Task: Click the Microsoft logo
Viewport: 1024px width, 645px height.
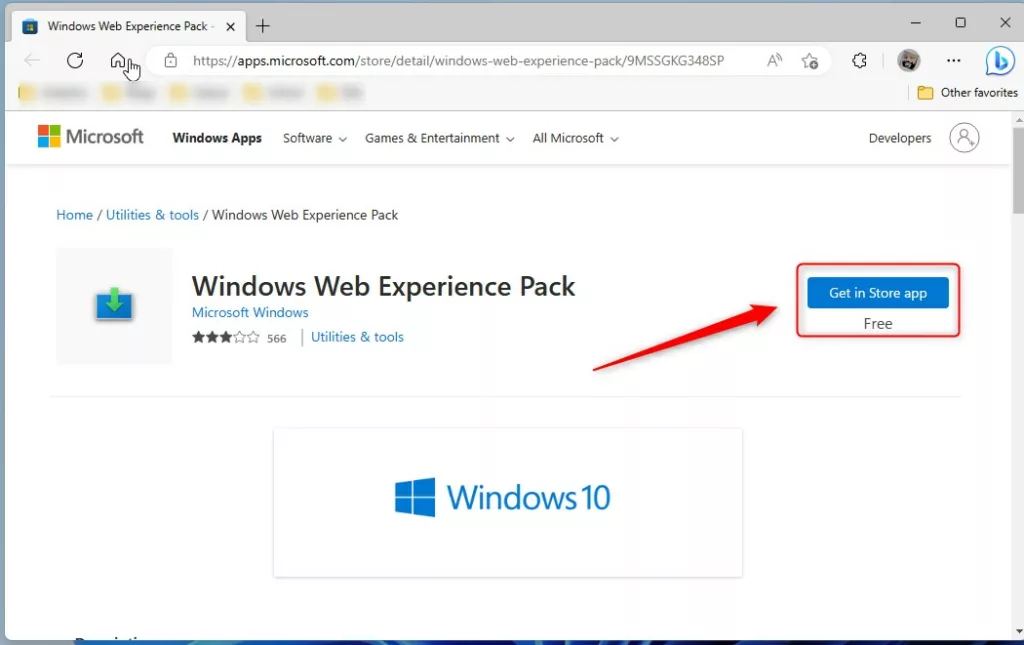Action: [x=90, y=136]
